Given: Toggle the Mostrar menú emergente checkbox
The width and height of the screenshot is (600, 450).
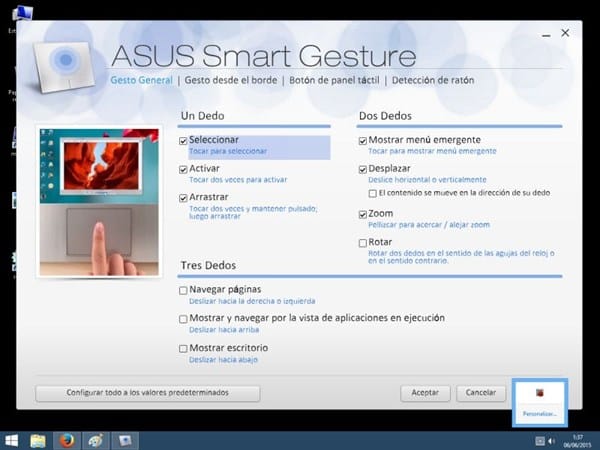Looking at the screenshot, I should click(x=363, y=141).
